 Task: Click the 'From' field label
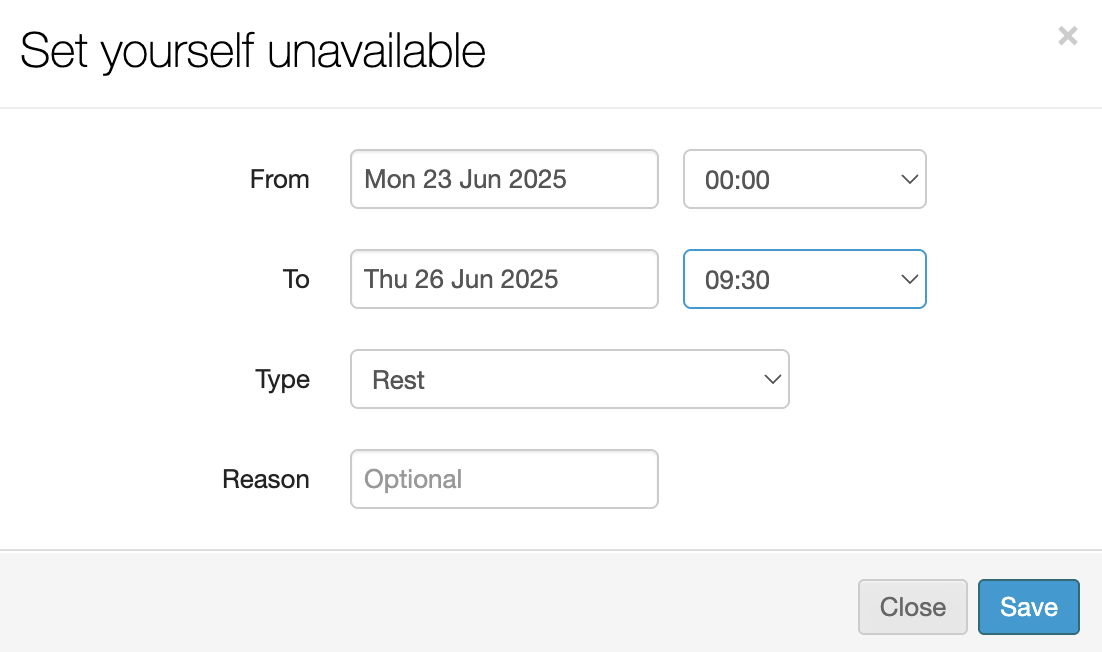coord(280,180)
